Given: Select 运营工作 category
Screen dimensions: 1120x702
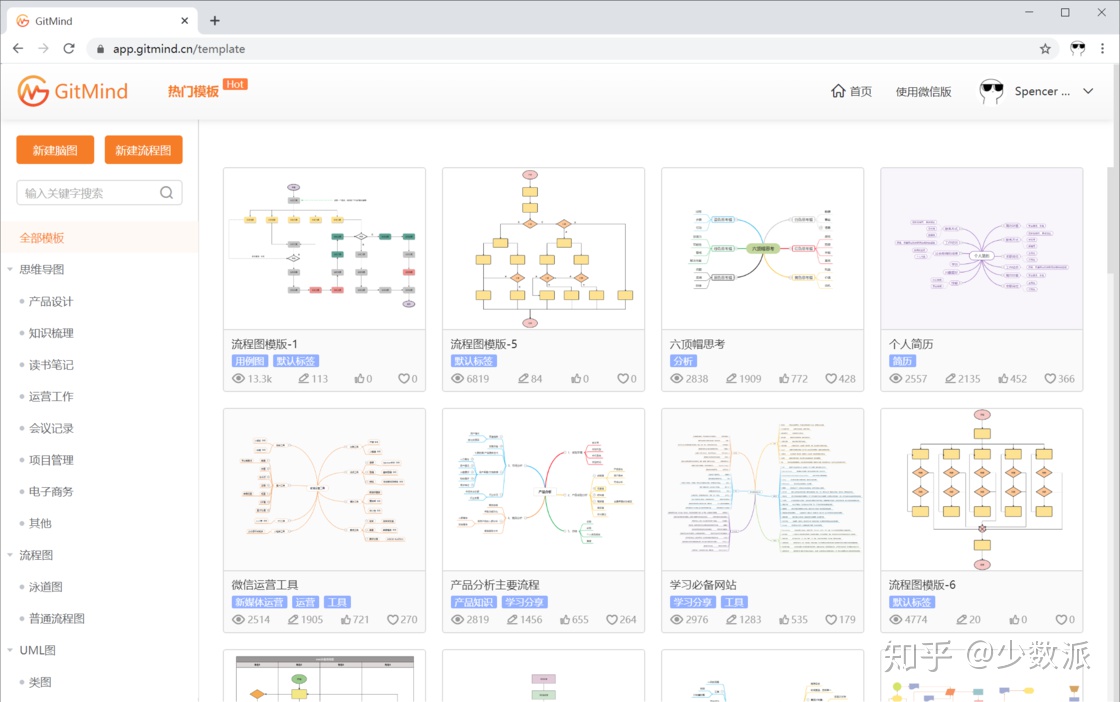Looking at the screenshot, I should pyautogui.click(x=51, y=396).
